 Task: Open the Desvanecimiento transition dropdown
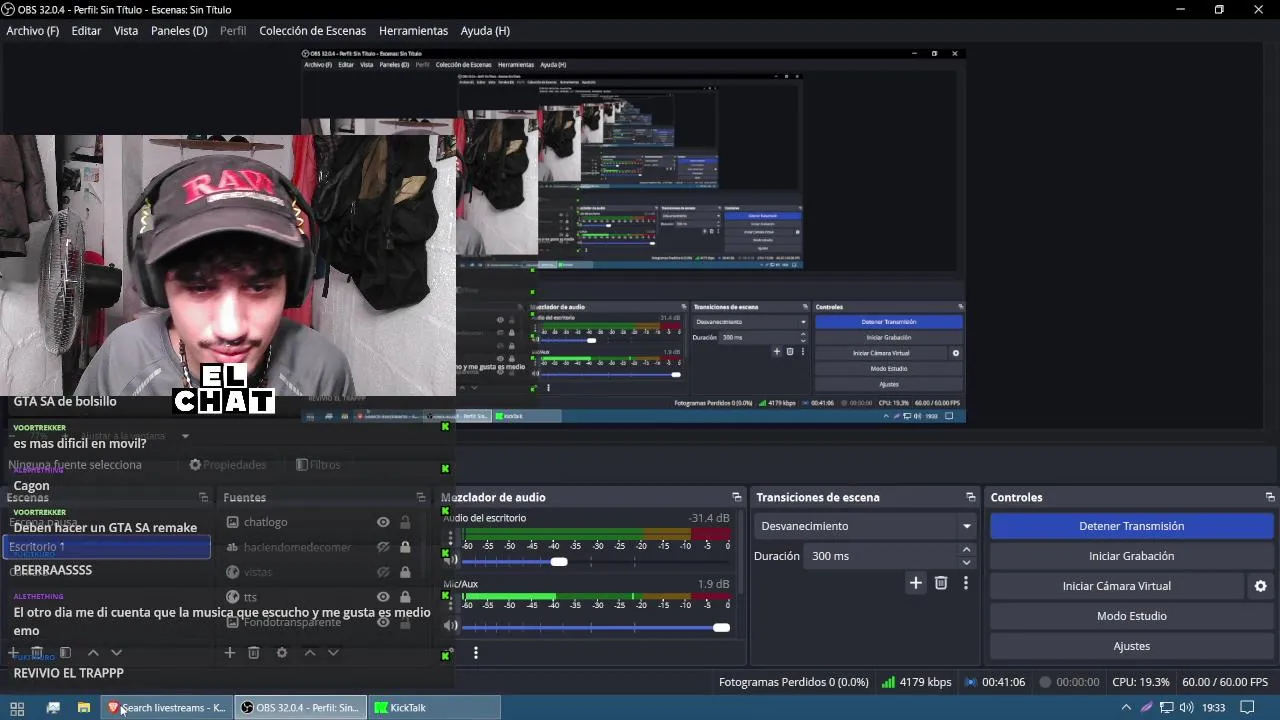click(x=865, y=526)
